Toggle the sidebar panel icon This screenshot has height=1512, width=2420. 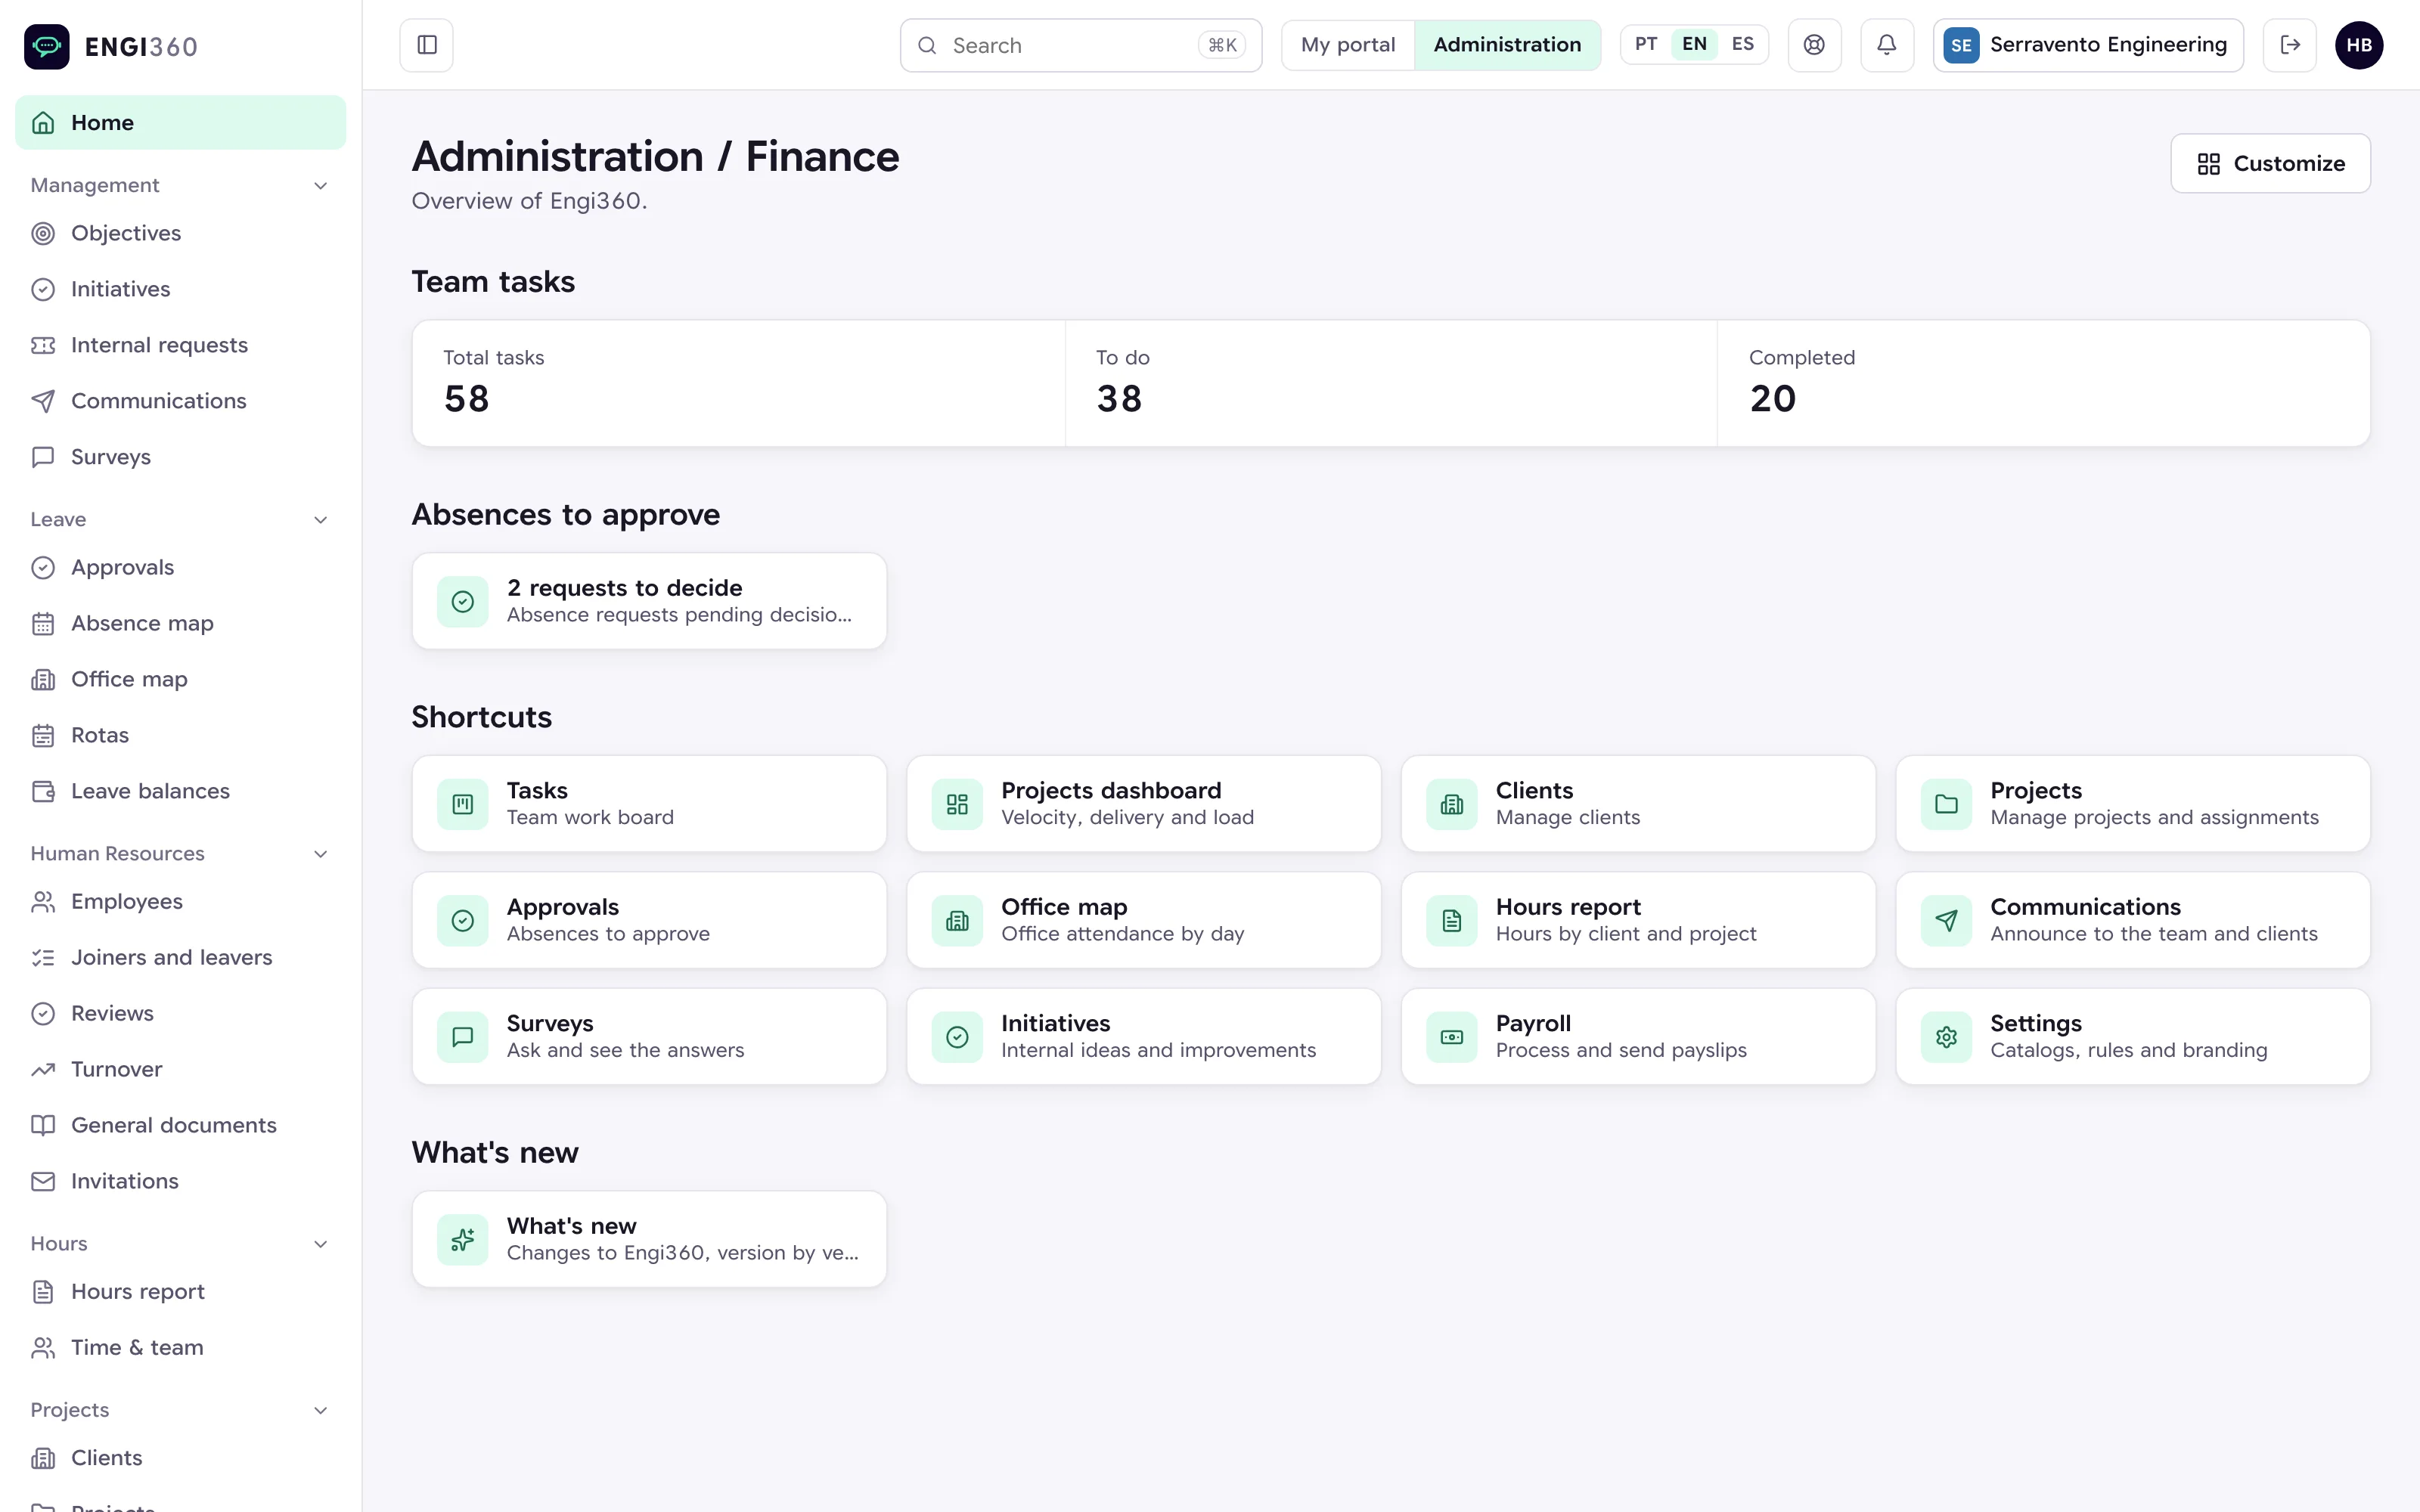tap(427, 45)
